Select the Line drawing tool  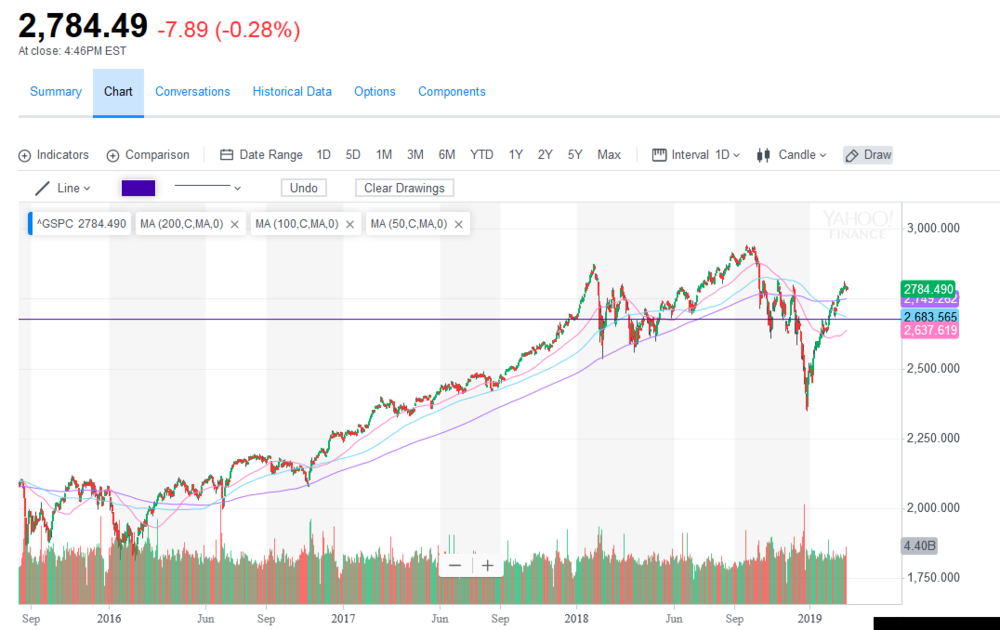[62, 187]
